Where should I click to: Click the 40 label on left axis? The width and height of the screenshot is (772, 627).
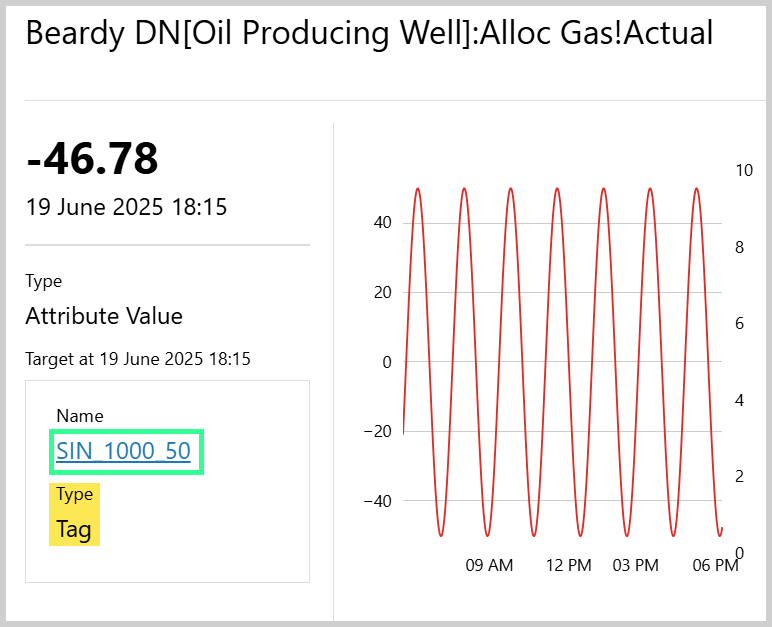(x=382, y=223)
